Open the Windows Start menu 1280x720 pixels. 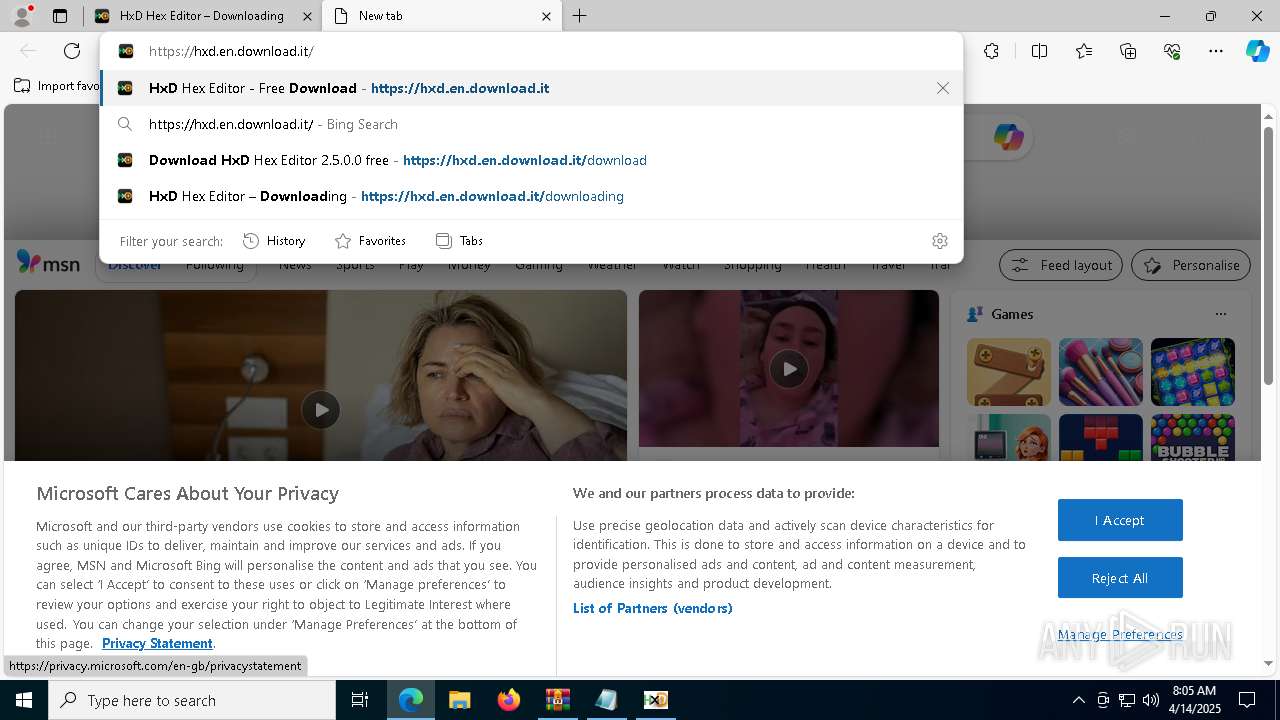(24, 700)
